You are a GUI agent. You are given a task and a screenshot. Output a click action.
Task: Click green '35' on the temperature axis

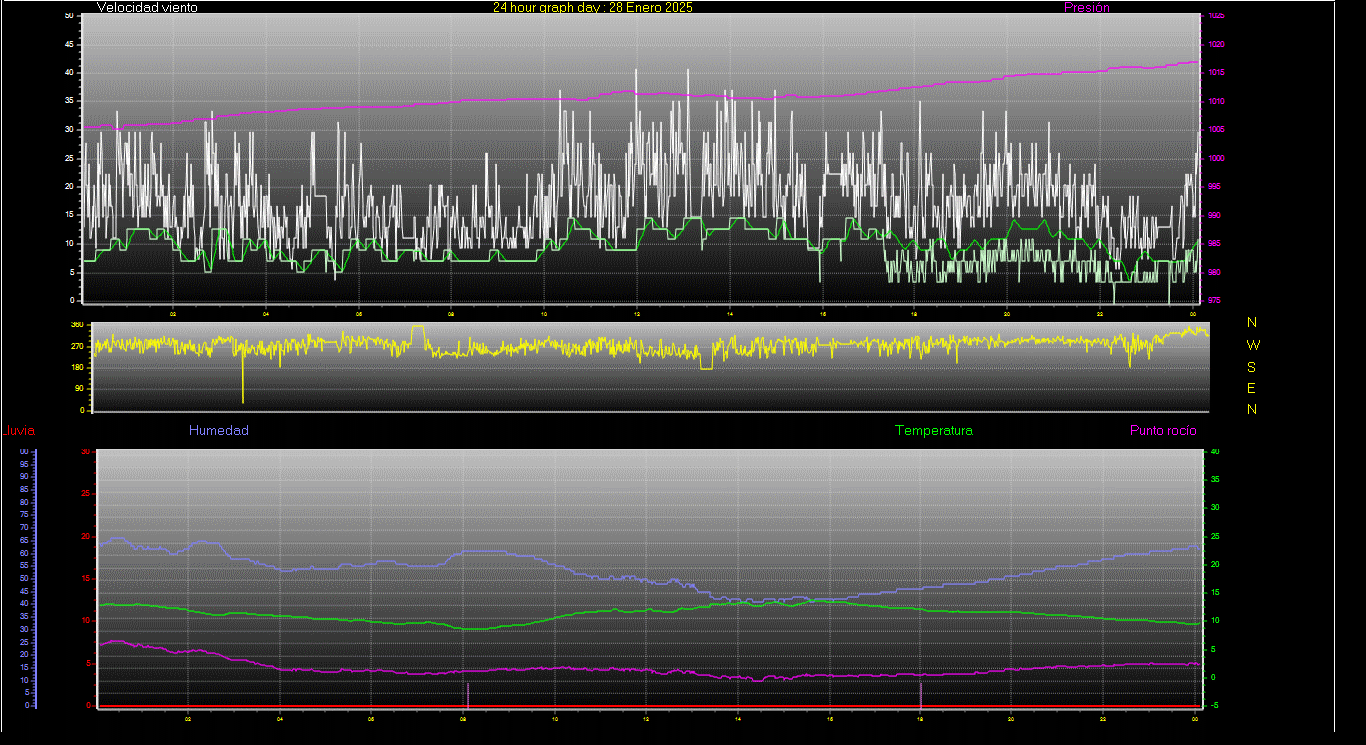tap(1215, 479)
